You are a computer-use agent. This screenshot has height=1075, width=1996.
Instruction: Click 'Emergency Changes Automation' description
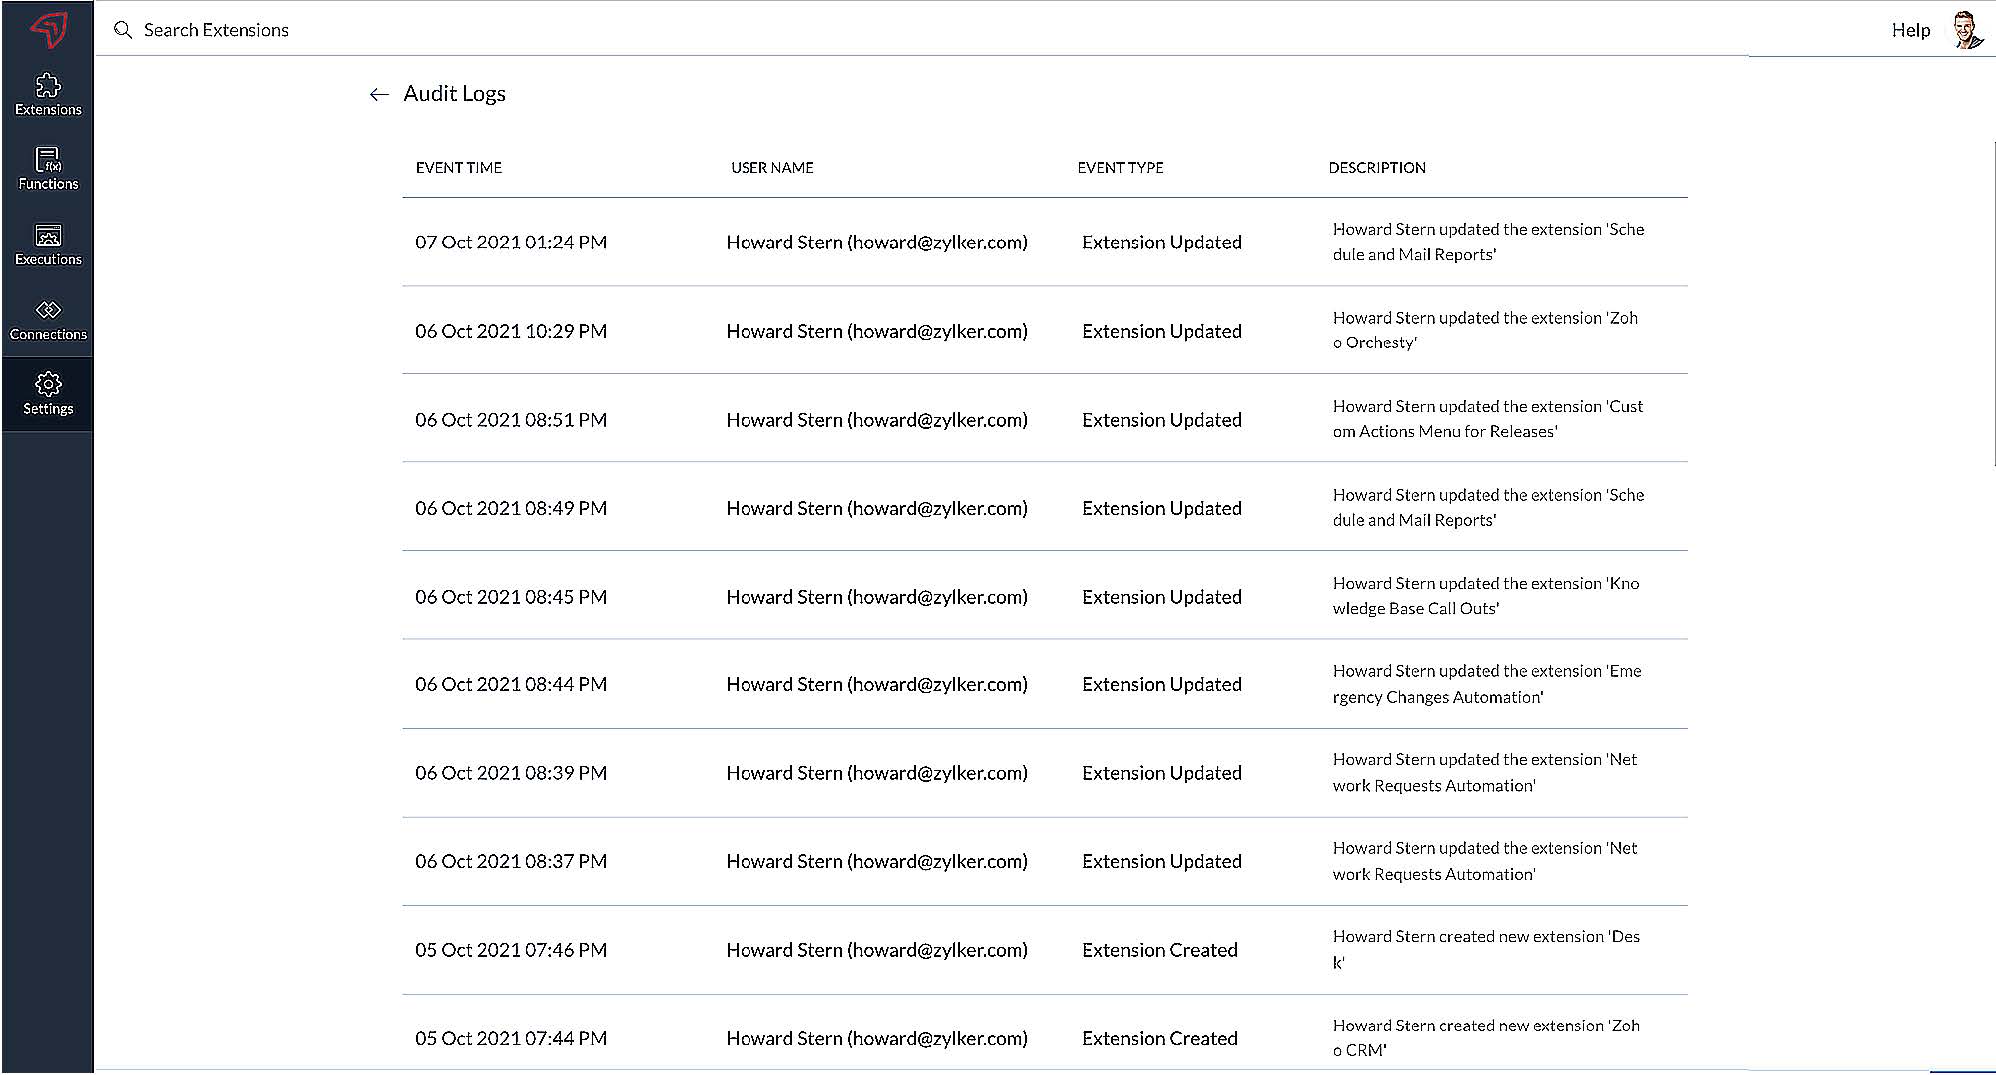coord(1487,684)
